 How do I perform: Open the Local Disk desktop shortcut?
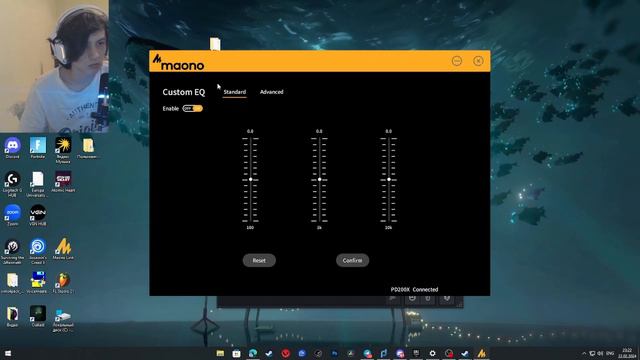click(63, 320)
